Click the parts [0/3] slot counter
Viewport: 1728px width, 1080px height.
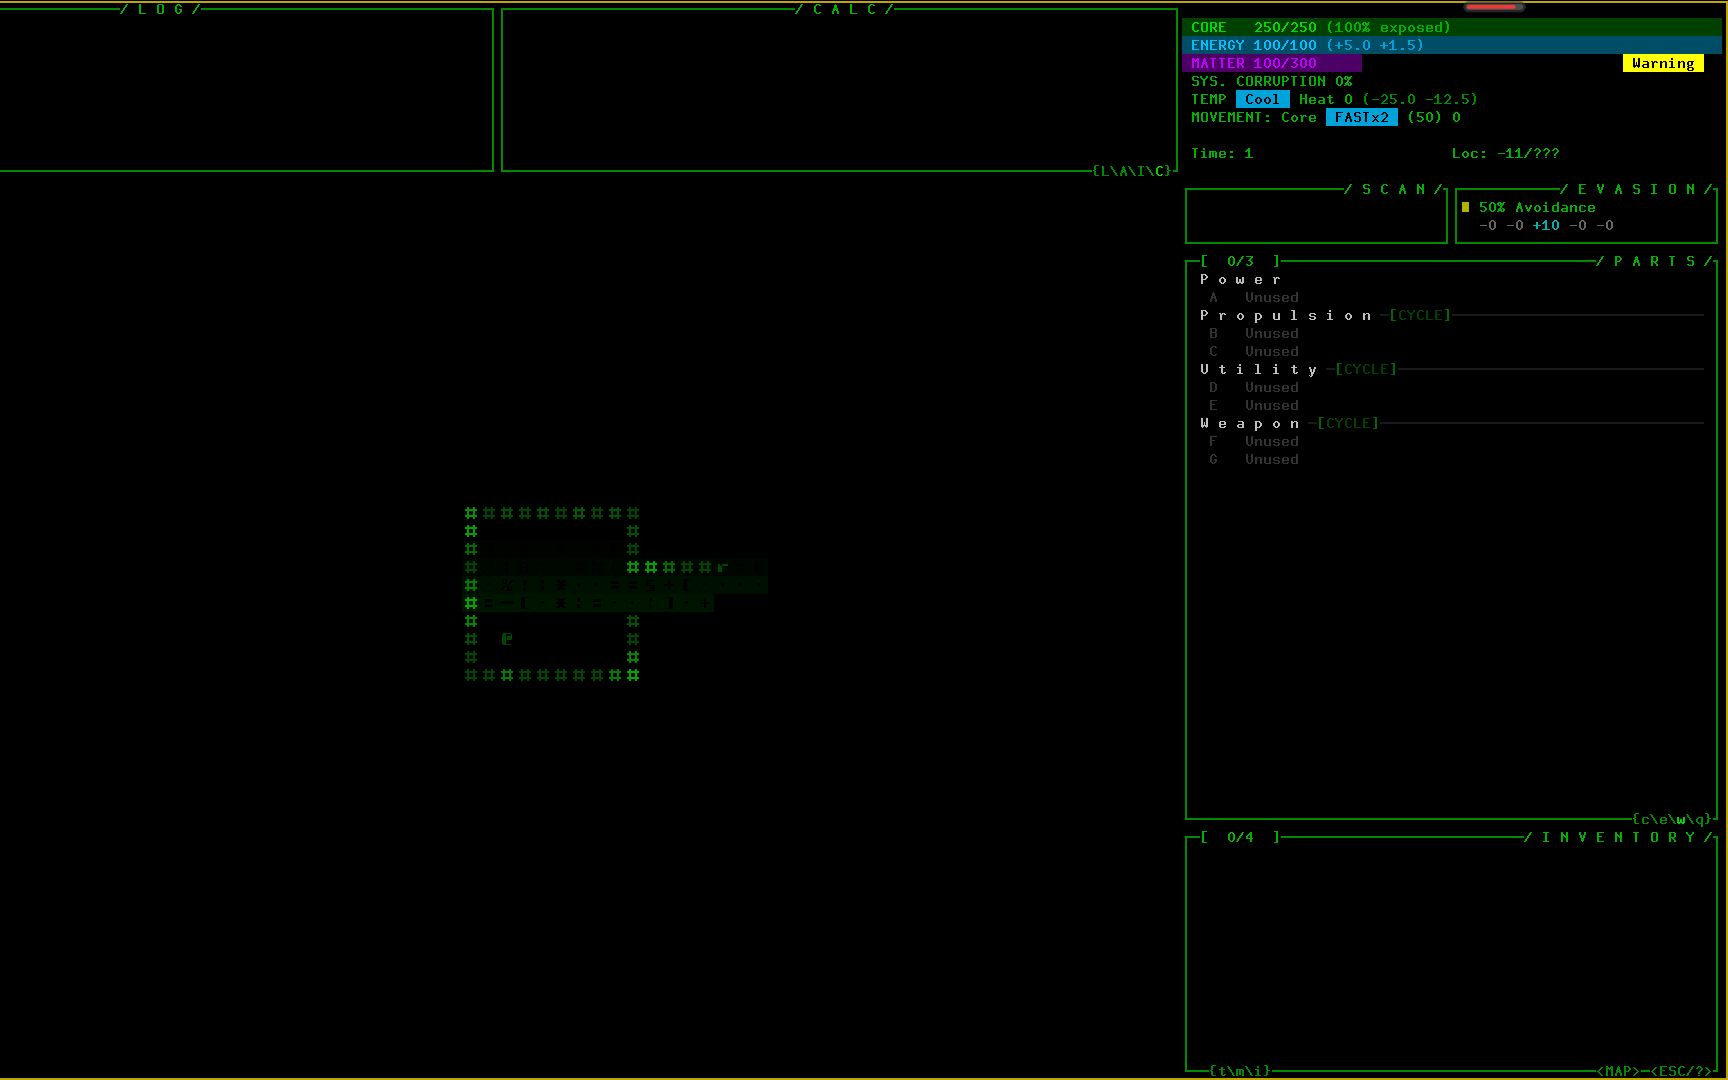pos(1240,261)
